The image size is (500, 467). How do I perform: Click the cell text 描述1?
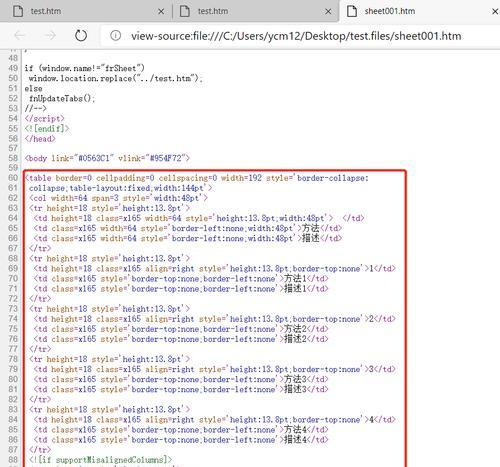tap(295, 289)
